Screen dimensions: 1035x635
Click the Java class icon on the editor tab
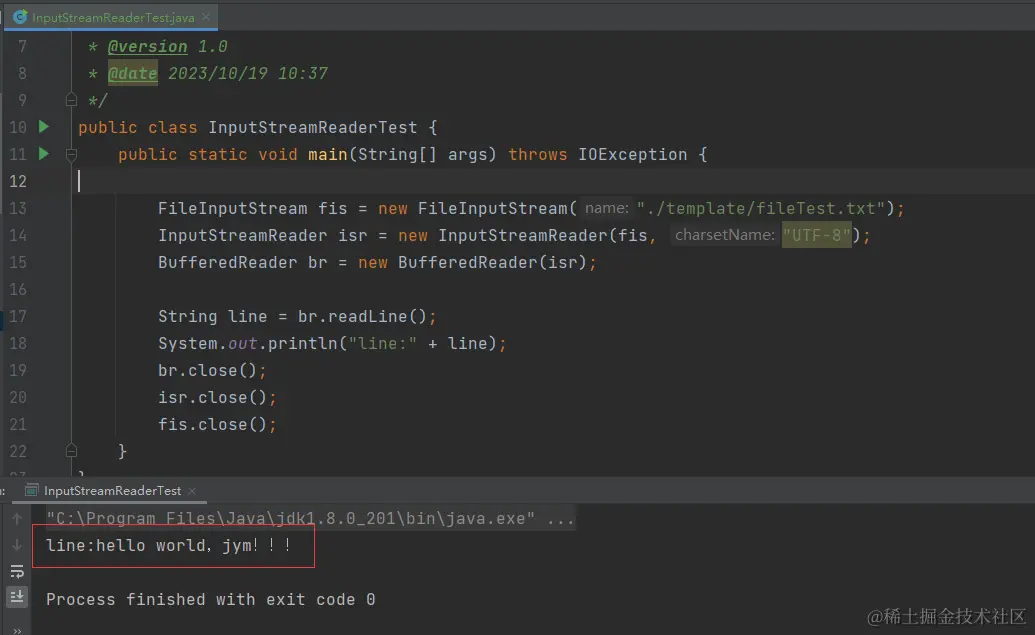coord(20,17)
